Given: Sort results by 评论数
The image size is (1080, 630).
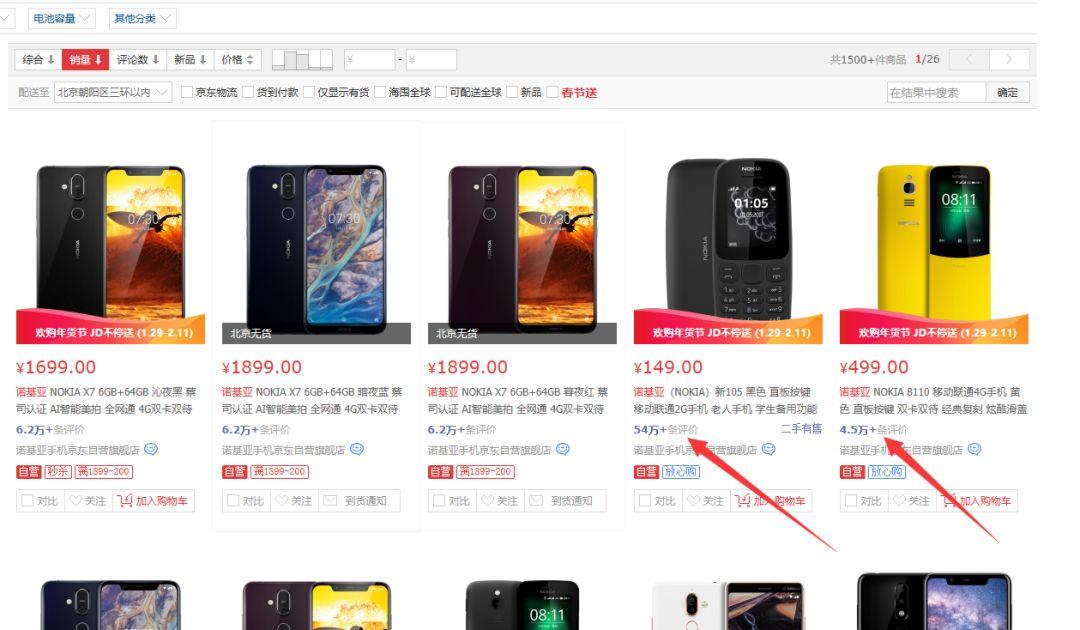Looking at the screenshot, I should [138, 60].
